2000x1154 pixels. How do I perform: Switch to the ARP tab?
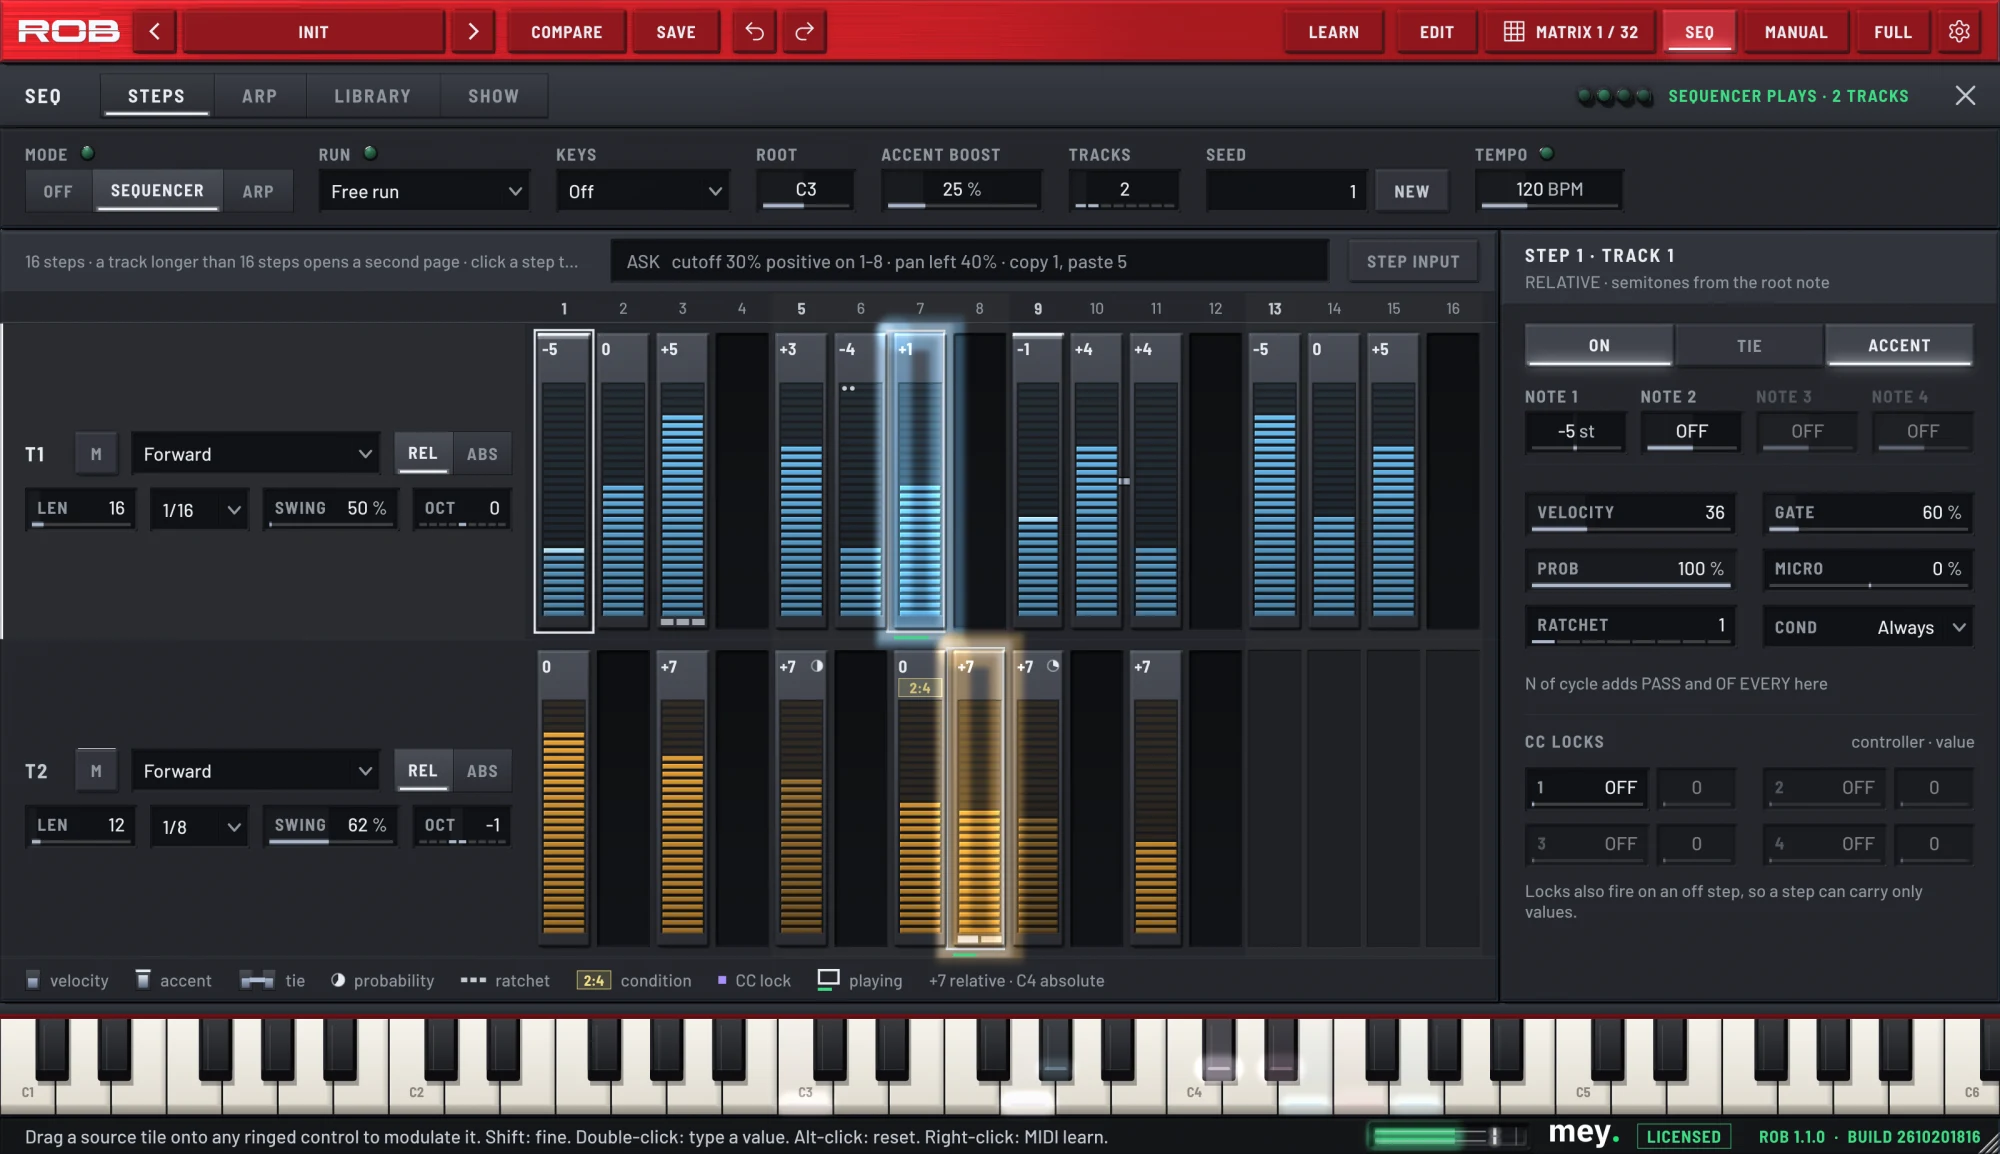pos(259,96)
